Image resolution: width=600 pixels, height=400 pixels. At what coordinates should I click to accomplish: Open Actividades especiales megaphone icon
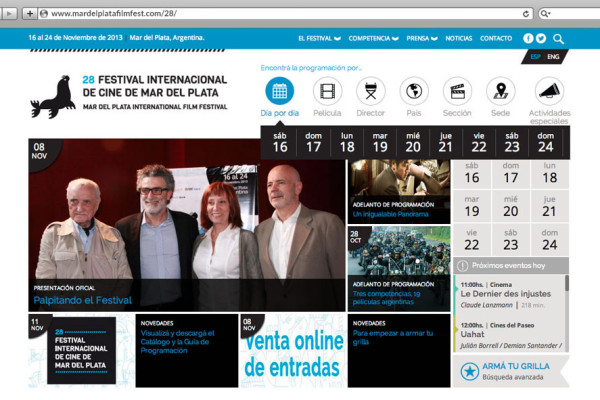(x=549, y=91)
